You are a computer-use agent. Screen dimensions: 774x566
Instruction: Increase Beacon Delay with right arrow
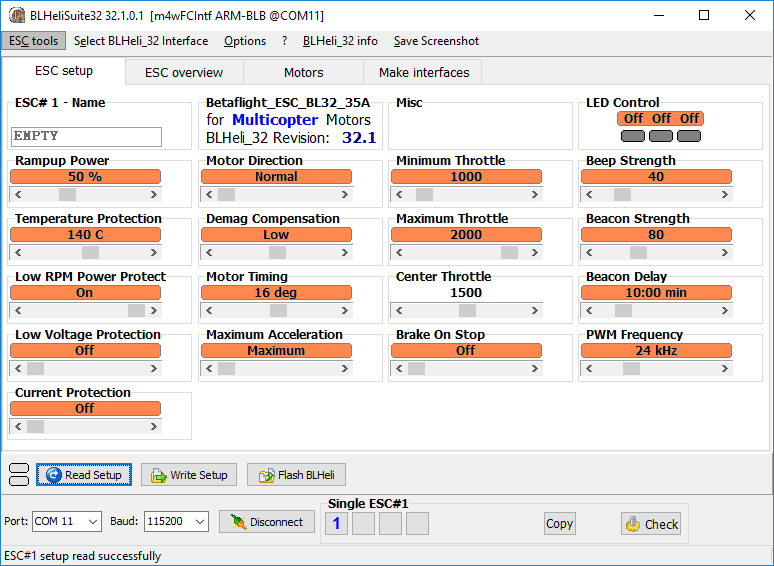click(725, 310)
